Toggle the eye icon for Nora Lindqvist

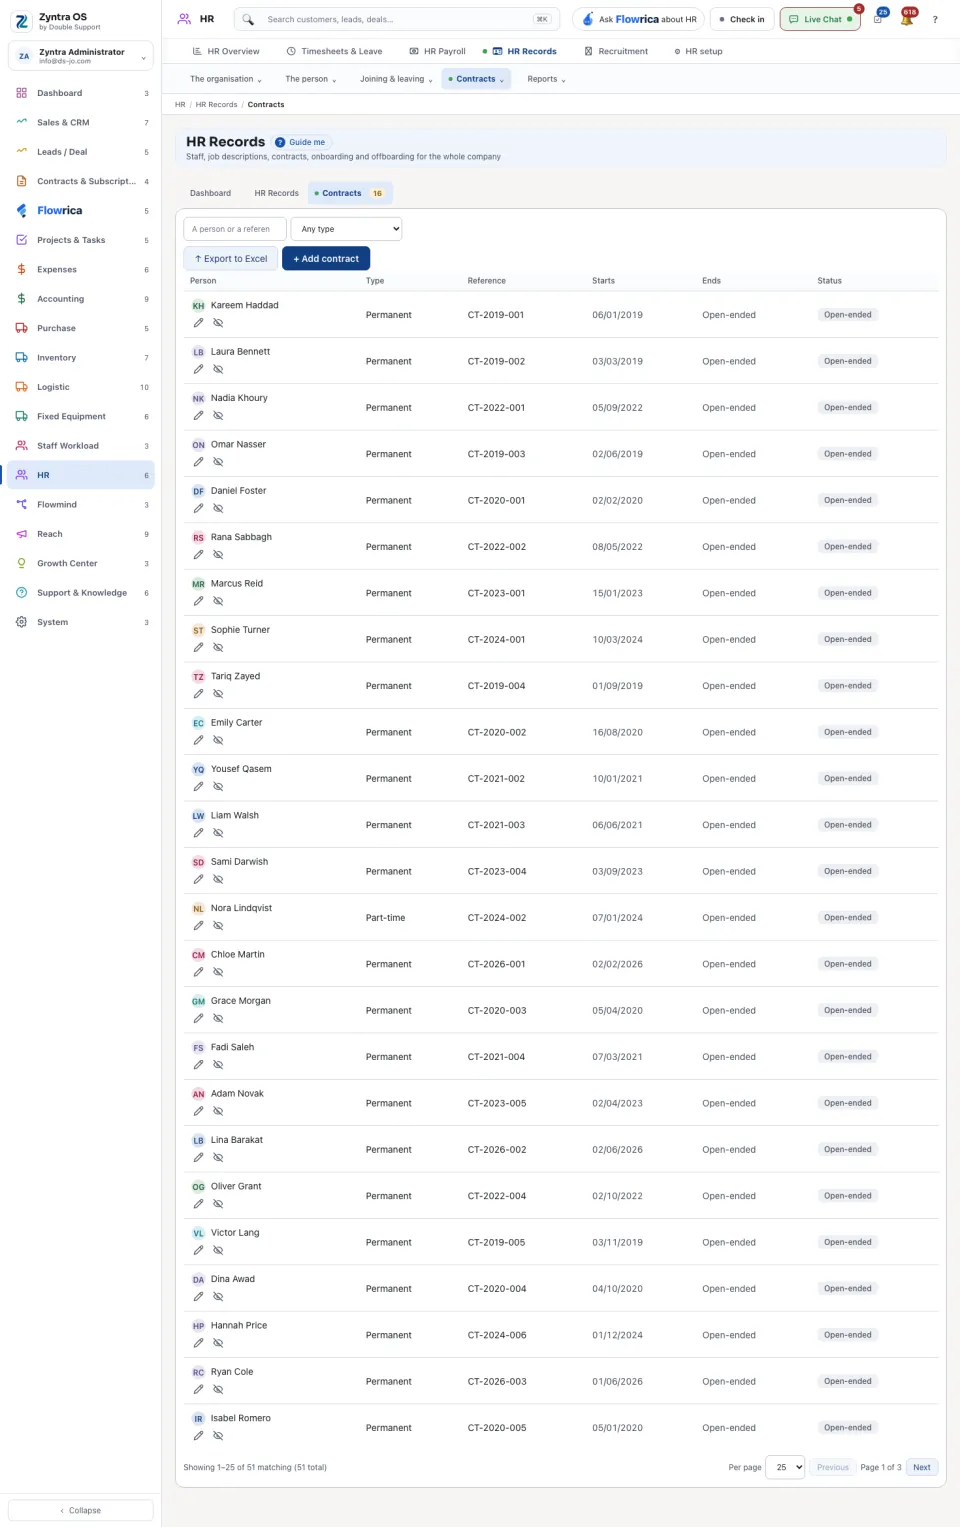point(218,926)
